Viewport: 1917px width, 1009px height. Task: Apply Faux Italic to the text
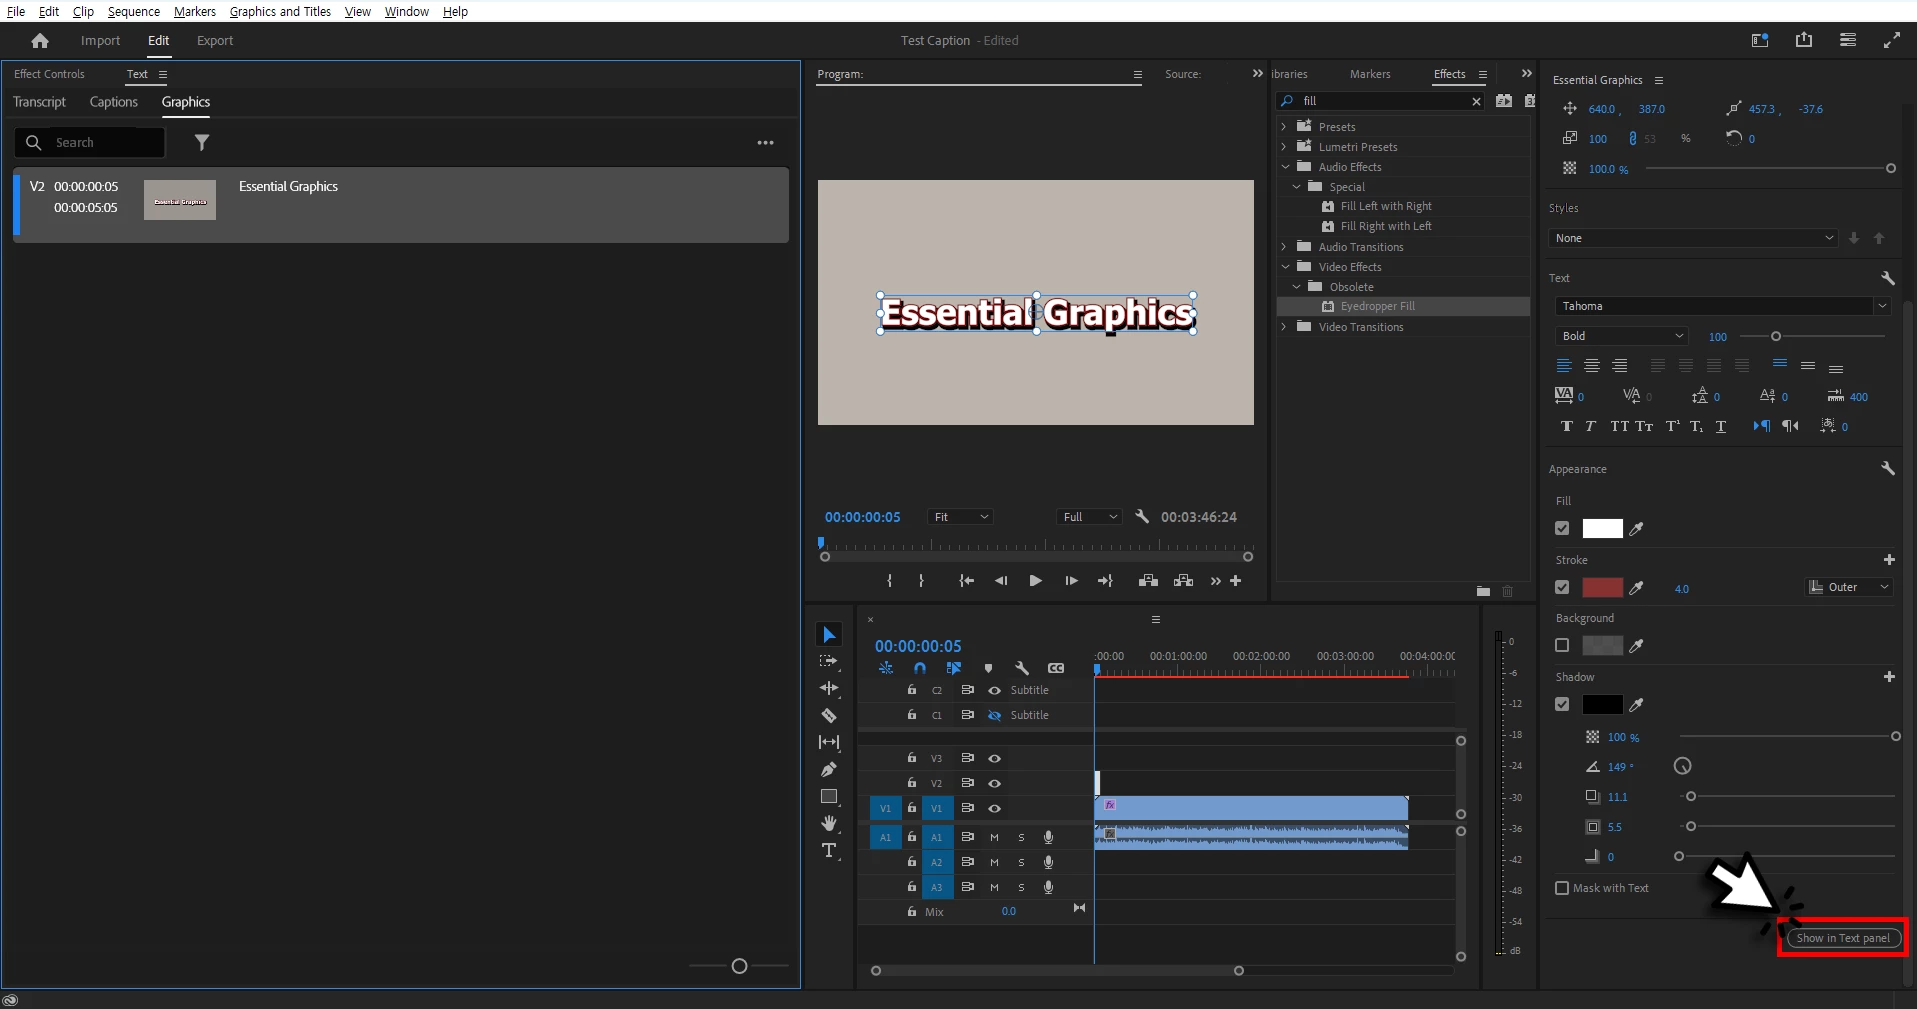[x=1590, y=426]
